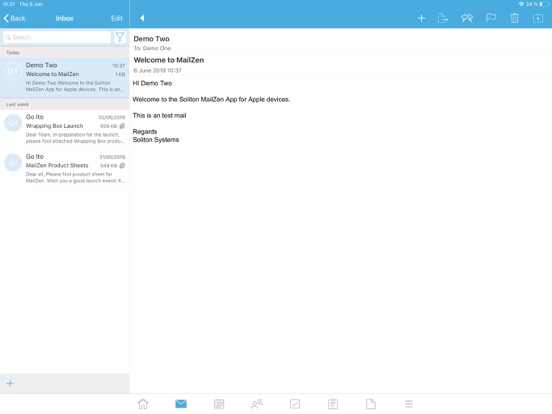Tap sender name Demo Two in message header
The image size is (552, 414).
click(151, 39)
